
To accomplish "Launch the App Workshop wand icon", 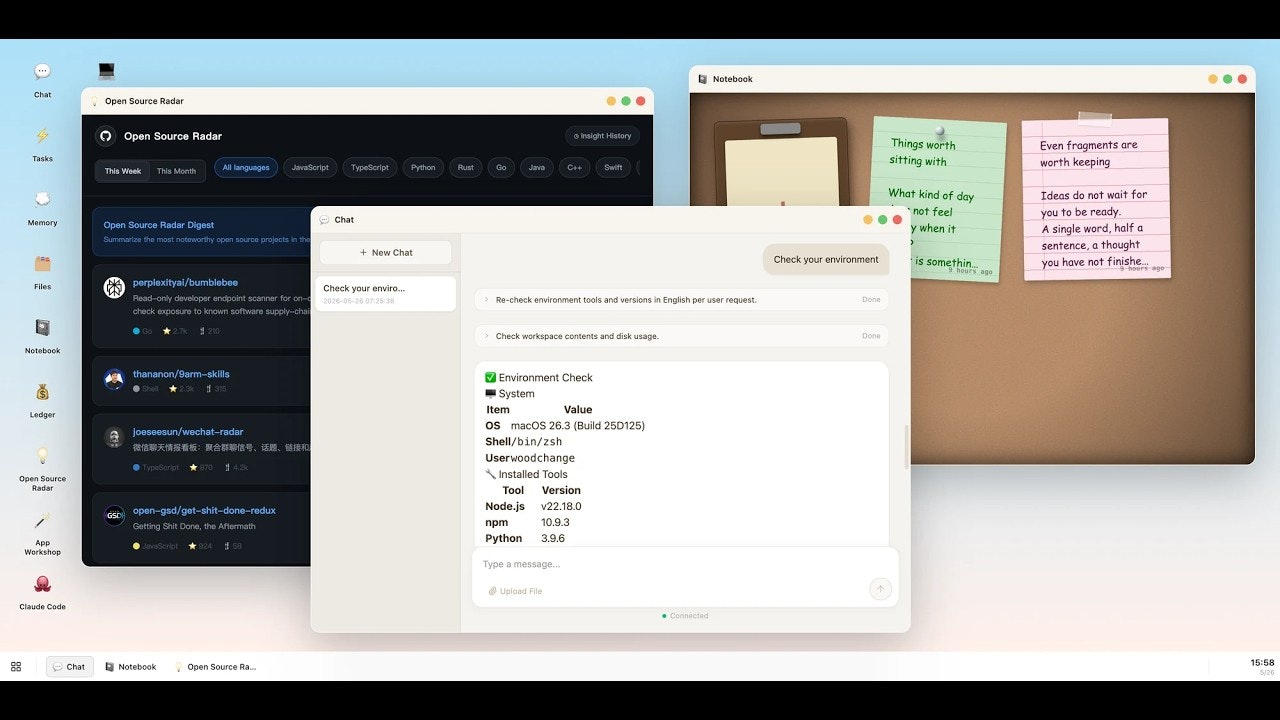I will coord(42,520).
